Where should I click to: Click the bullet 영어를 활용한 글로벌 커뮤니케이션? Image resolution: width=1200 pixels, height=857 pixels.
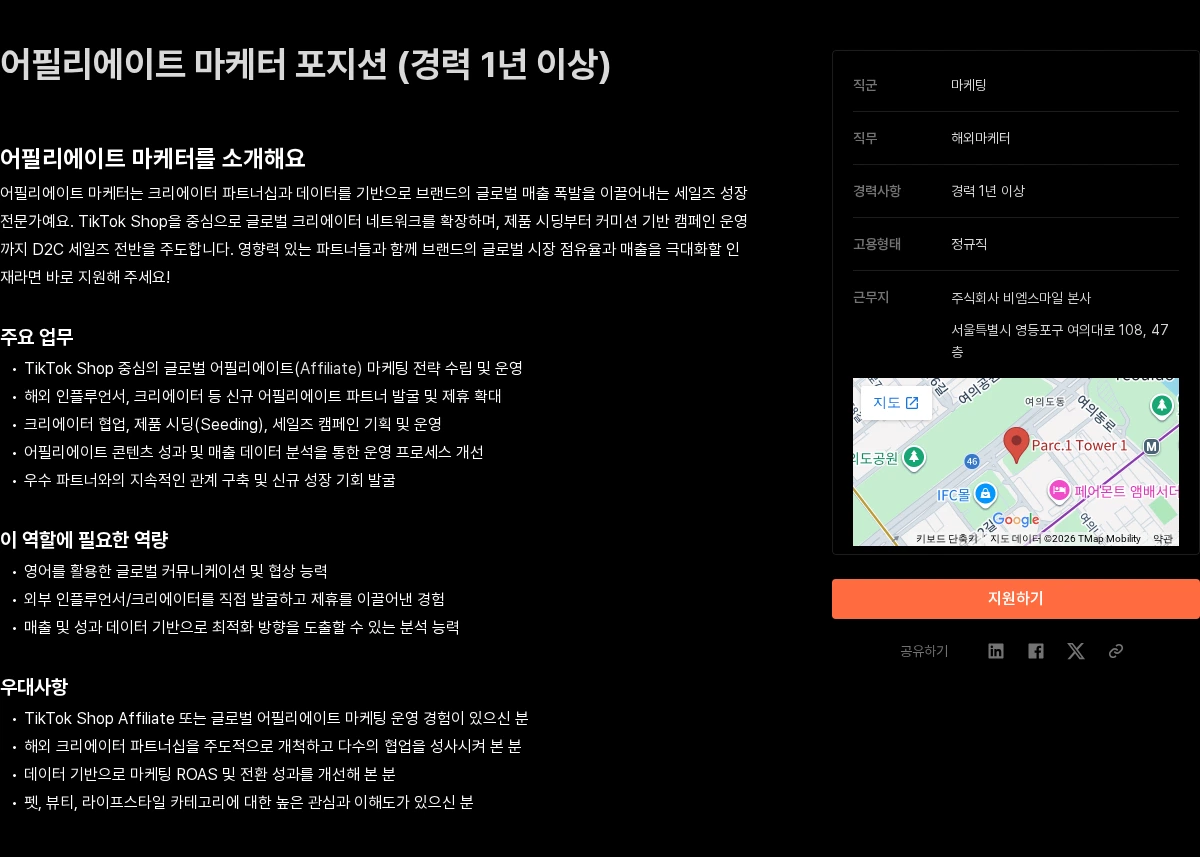coord(176,571)
